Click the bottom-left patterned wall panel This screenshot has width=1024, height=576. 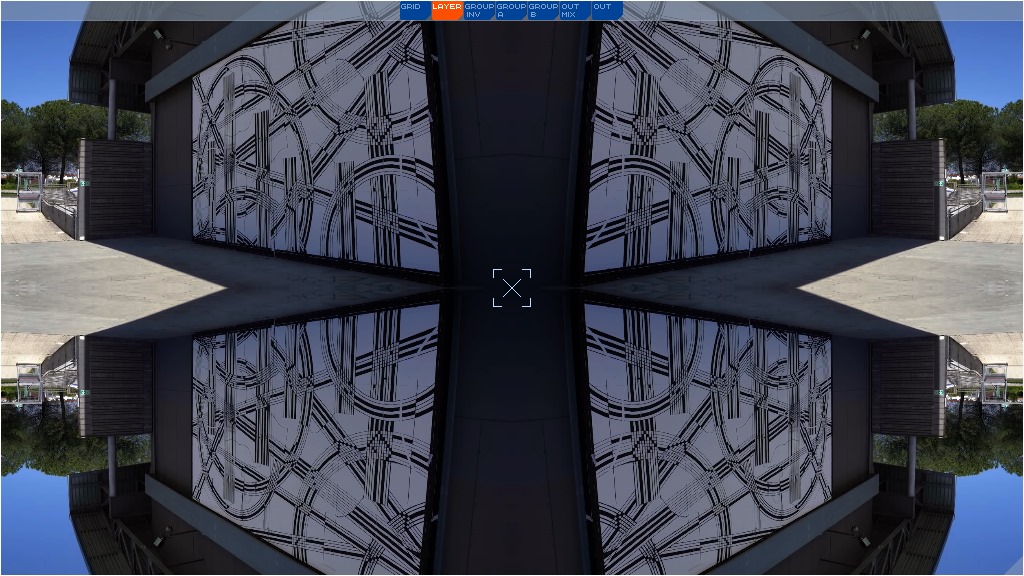click(315, 430)
